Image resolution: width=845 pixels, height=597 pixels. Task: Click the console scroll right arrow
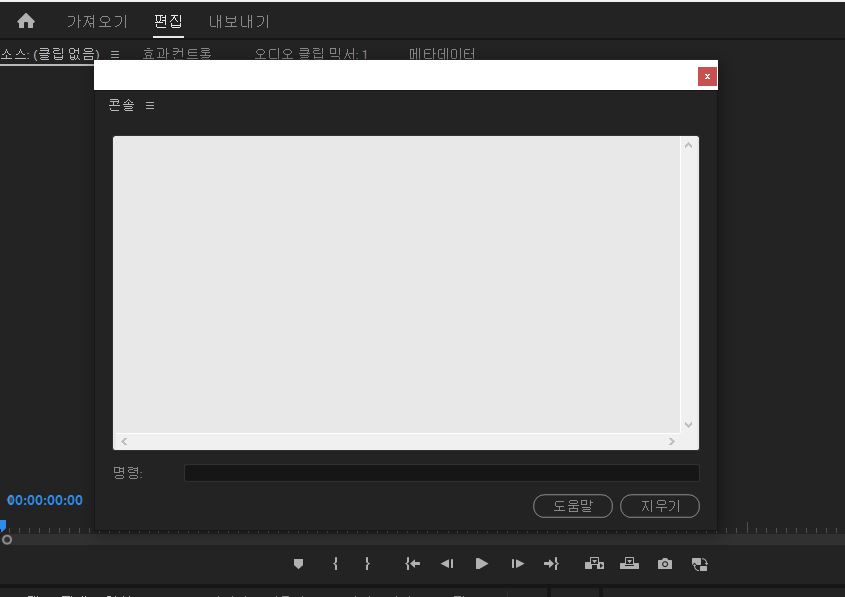[671, 441]
